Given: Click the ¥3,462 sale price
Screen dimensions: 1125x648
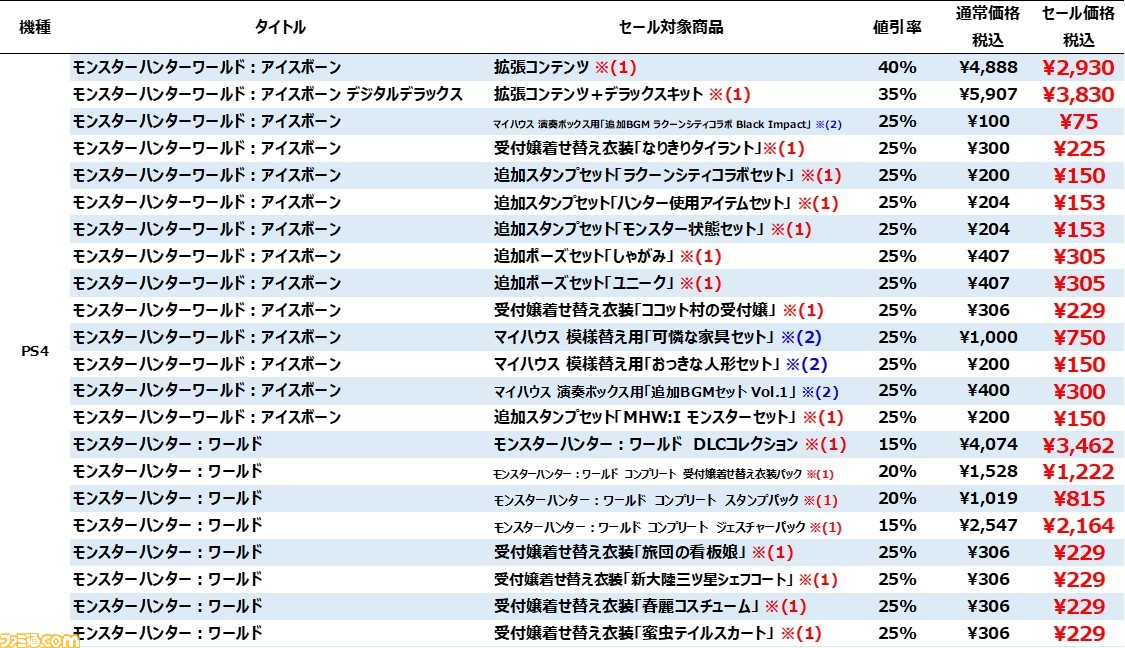Looking at the screenshot, I should (1078, 445).
